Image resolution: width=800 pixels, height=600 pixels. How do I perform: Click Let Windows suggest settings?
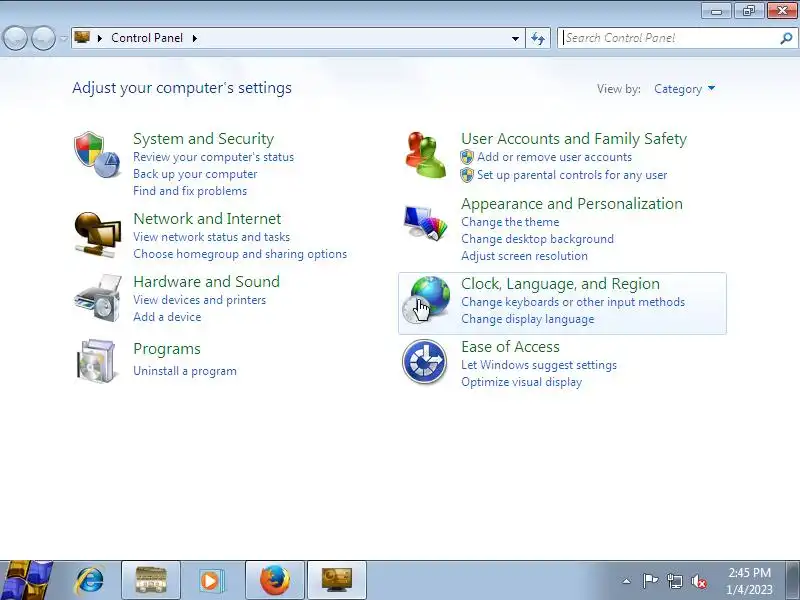[539, 365]
